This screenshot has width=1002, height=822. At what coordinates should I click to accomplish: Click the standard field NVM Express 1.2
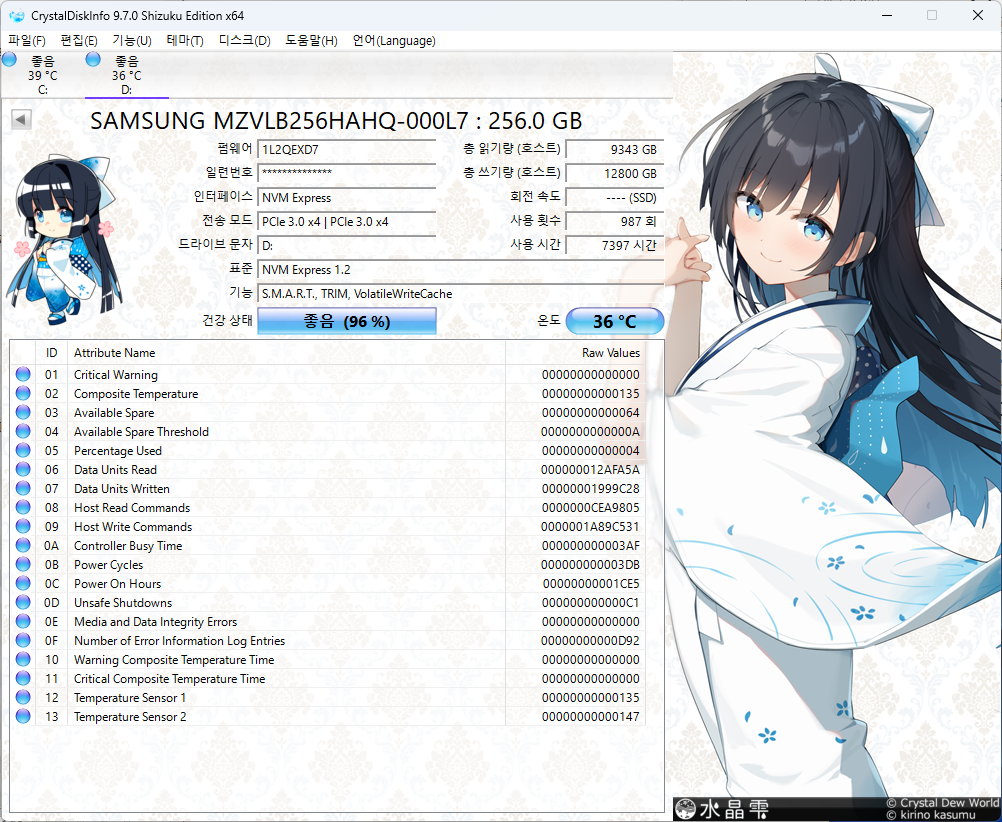(x=460, y=270)
